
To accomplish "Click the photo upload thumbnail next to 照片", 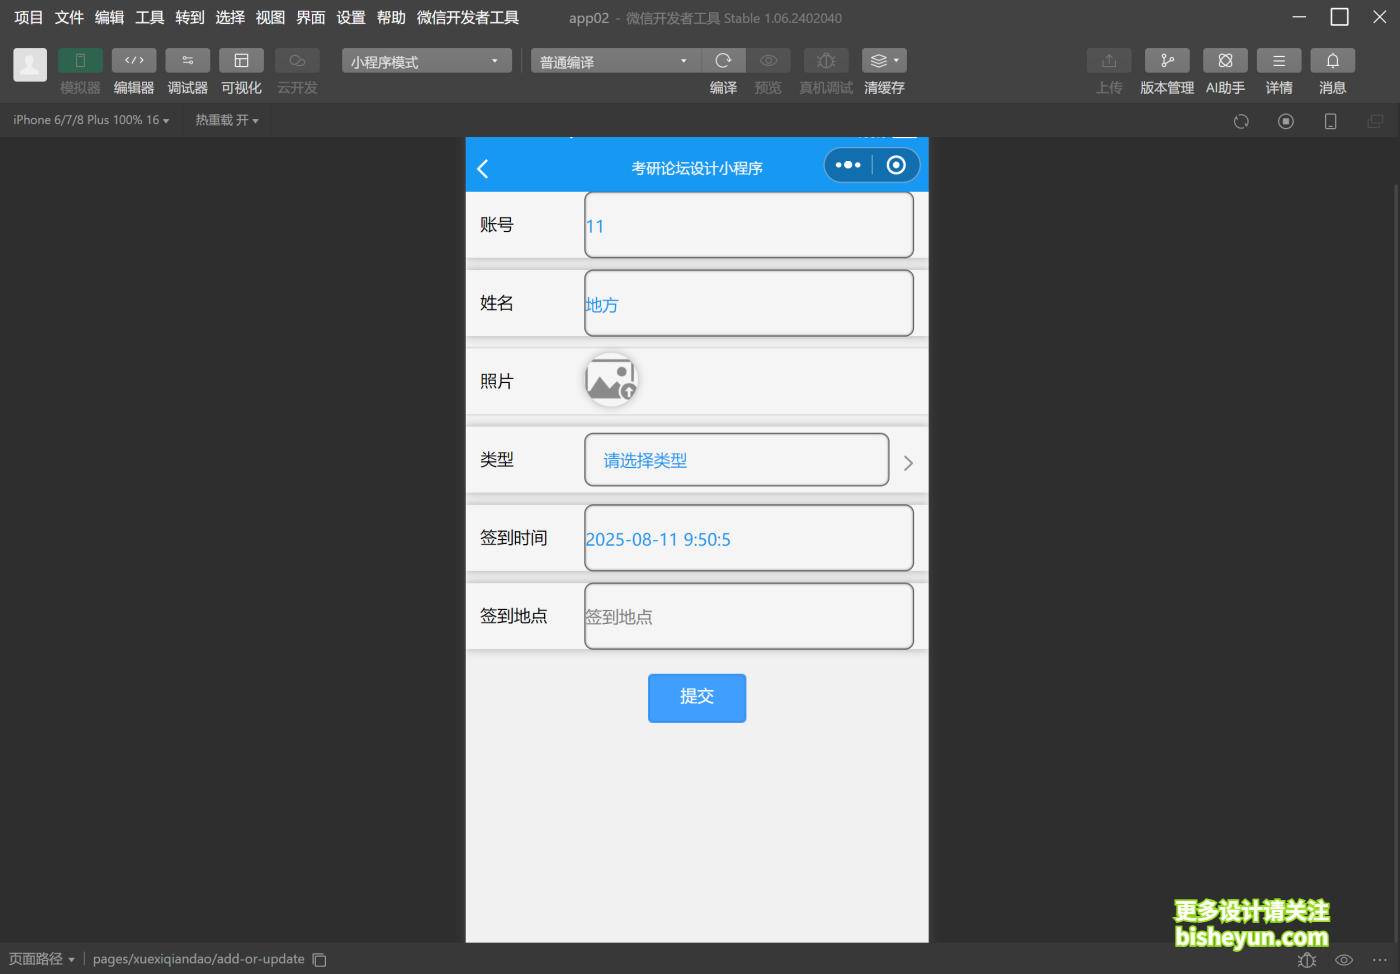I will pos(611,379).
